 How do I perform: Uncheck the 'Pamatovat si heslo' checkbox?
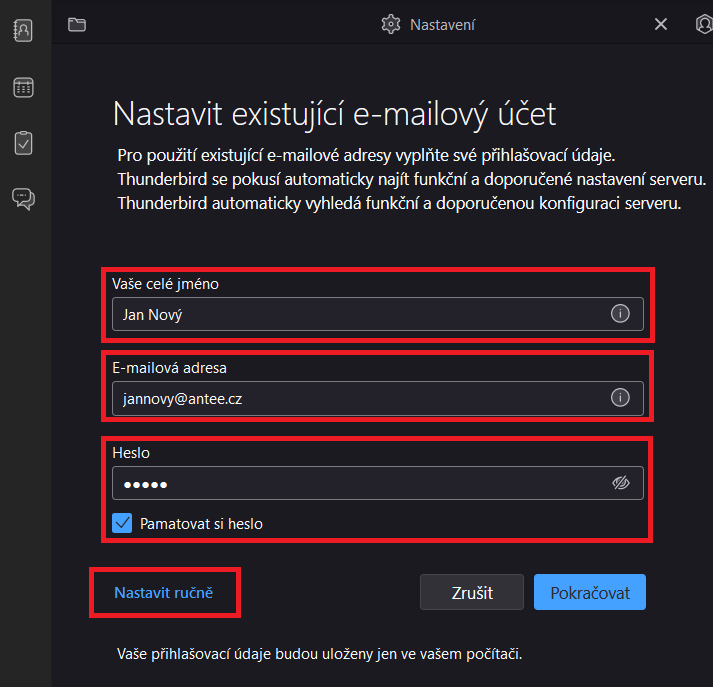[123, 523]
